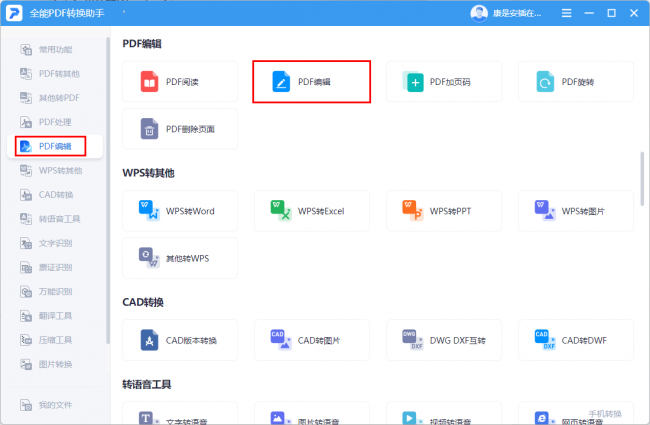Select 压缩工具 in the sidebar
The width and height of the screenshot is (650, 425).
click(55, 340)
